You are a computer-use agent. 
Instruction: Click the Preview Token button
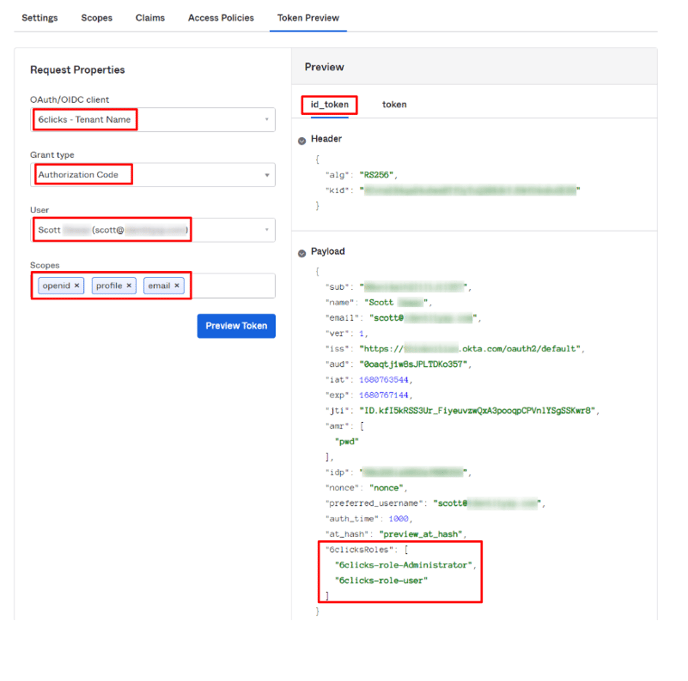[x=236, y=326]
